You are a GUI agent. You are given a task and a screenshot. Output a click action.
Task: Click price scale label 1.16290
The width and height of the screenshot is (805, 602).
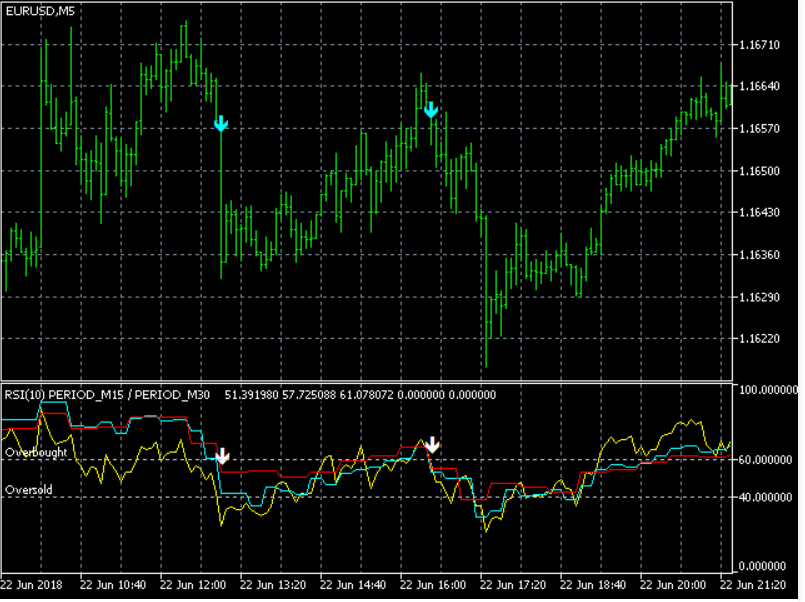coord(759,297)
